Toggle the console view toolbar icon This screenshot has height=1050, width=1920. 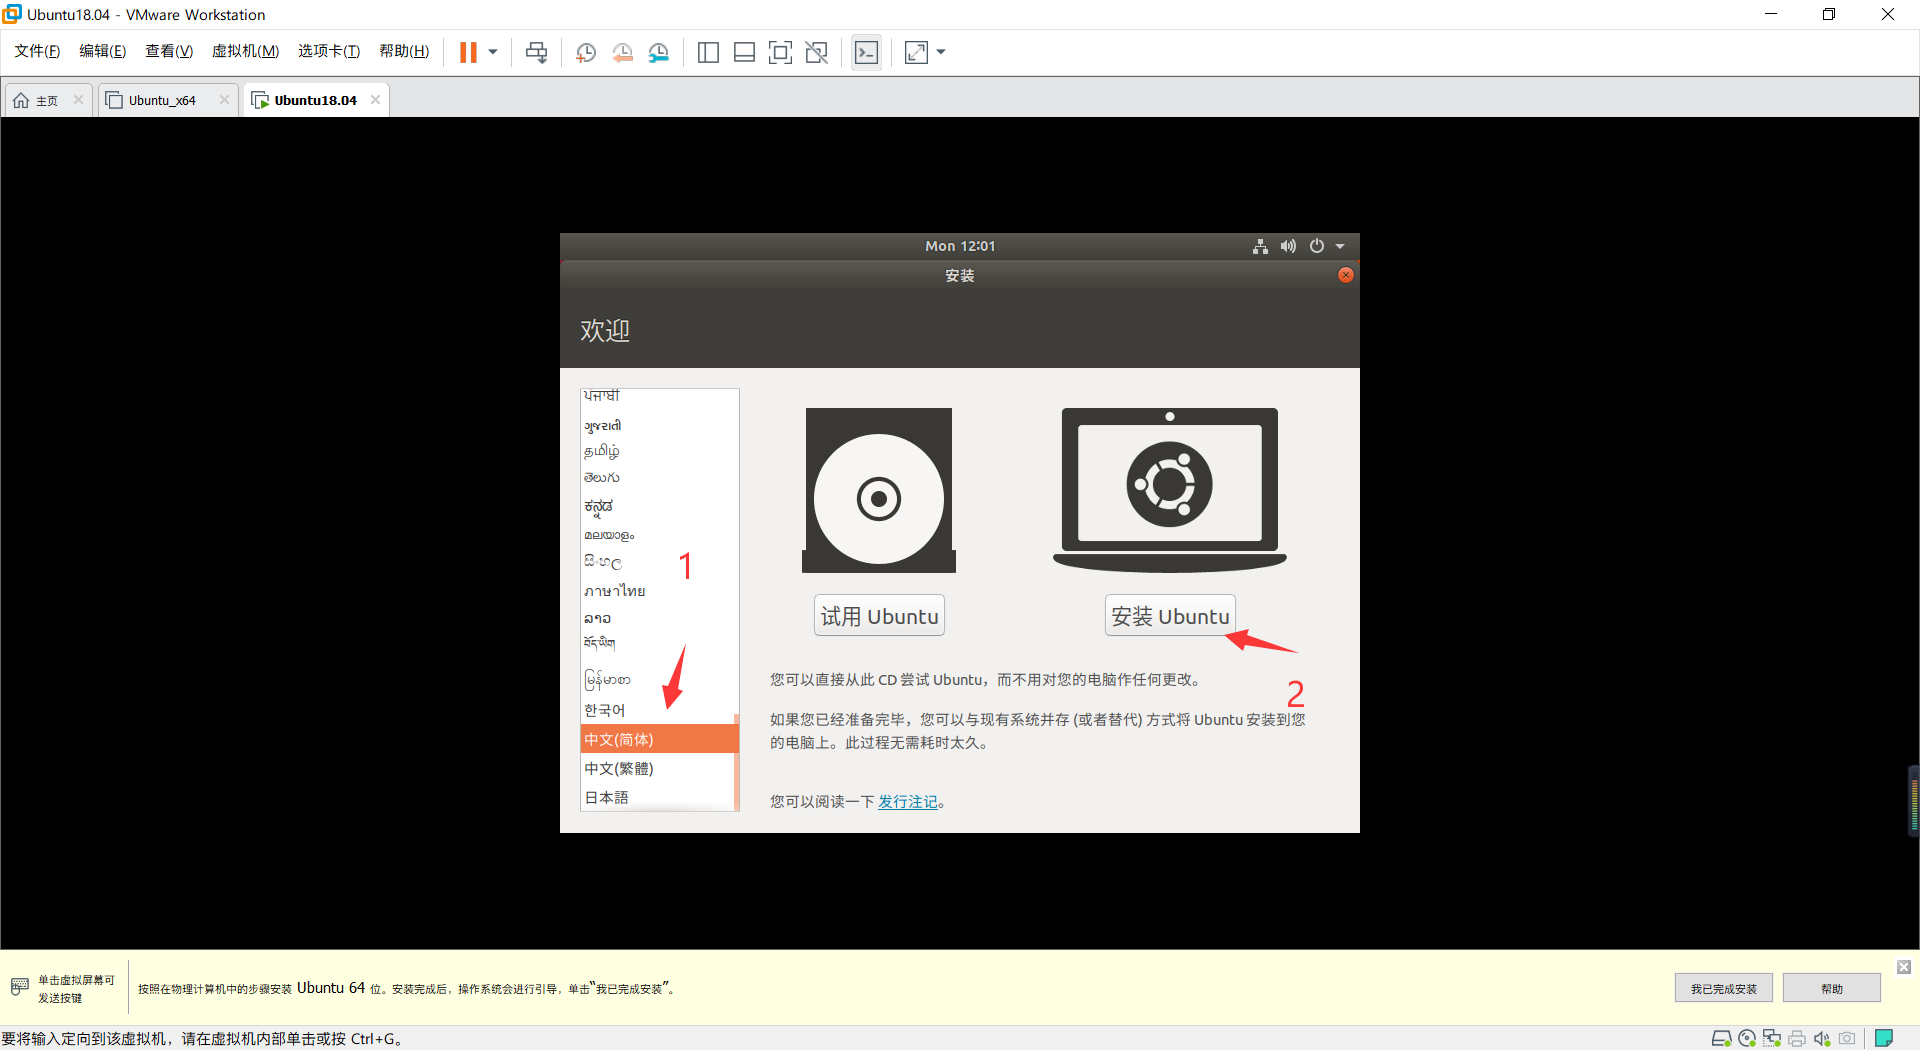point(866,52)
